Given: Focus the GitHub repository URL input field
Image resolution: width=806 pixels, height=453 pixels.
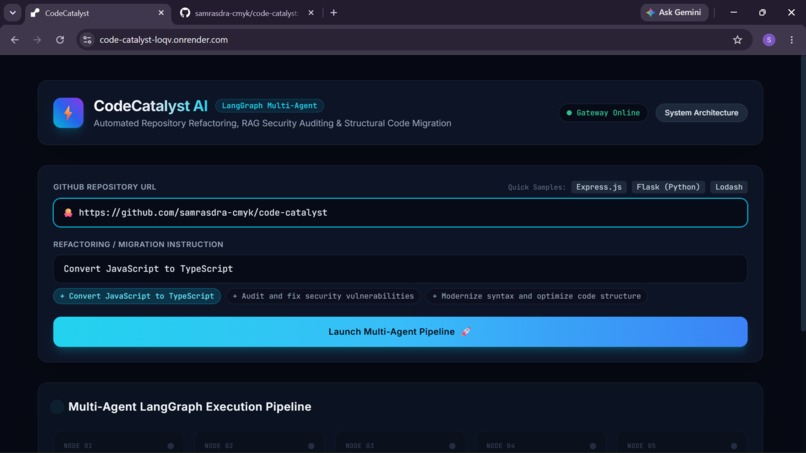Looking at the screenshot, I should point(400,212).
